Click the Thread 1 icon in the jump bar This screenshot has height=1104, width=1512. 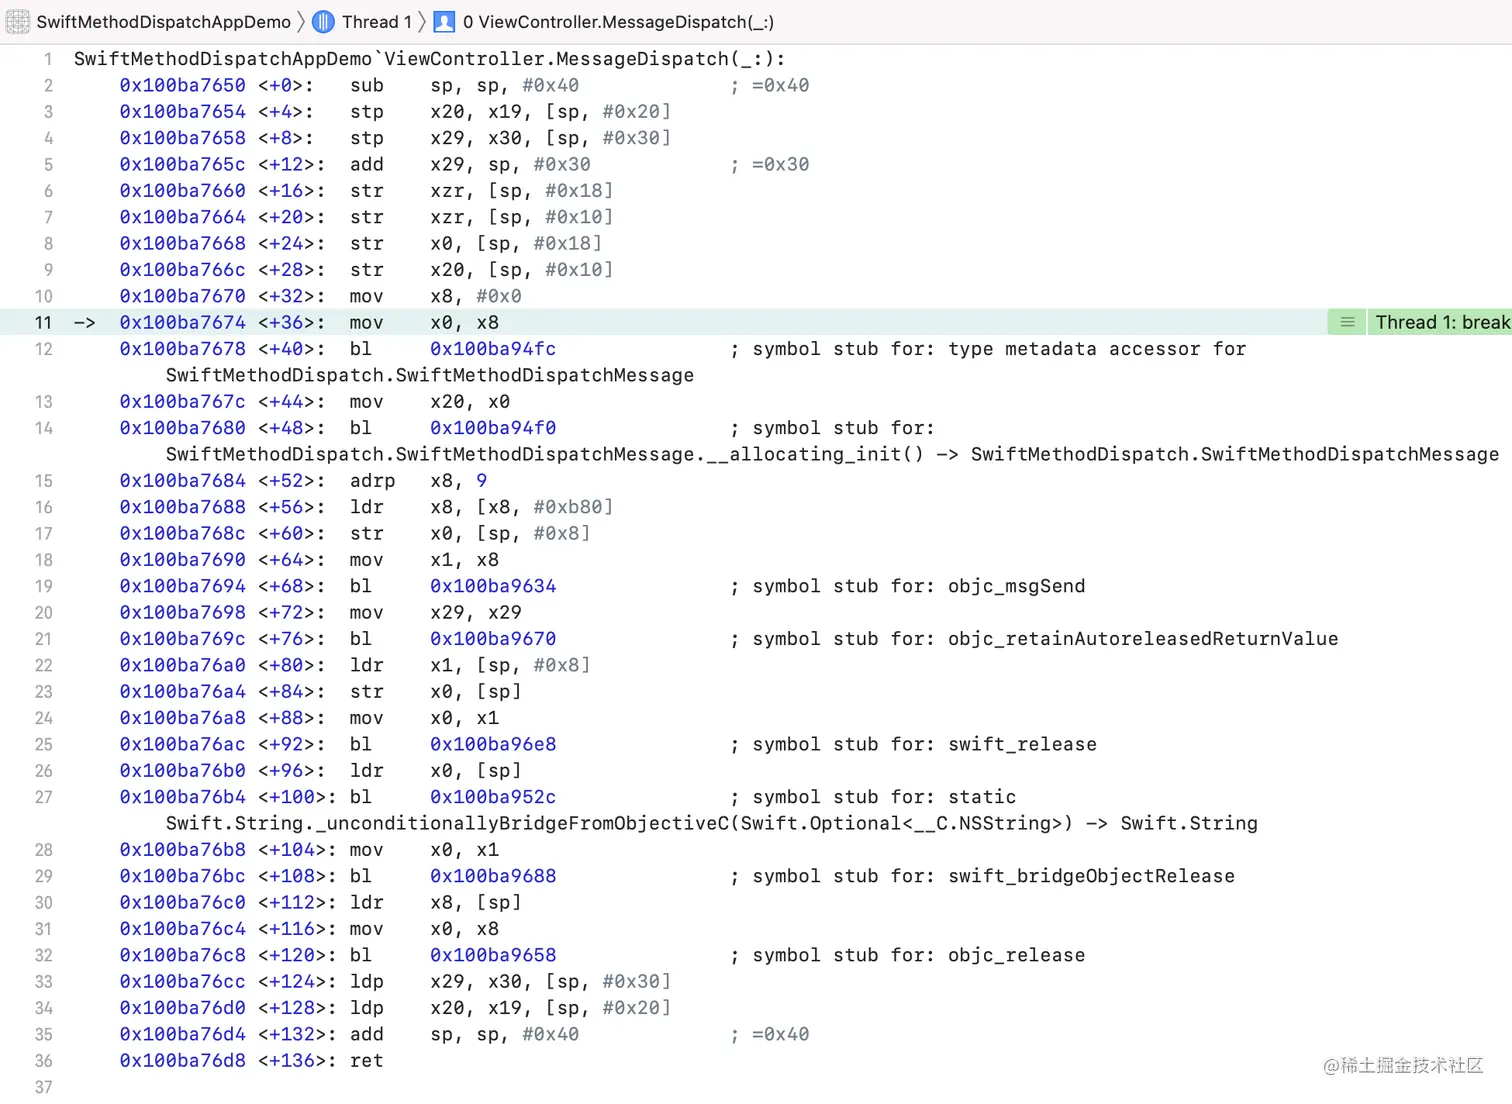tap(323, 21)
